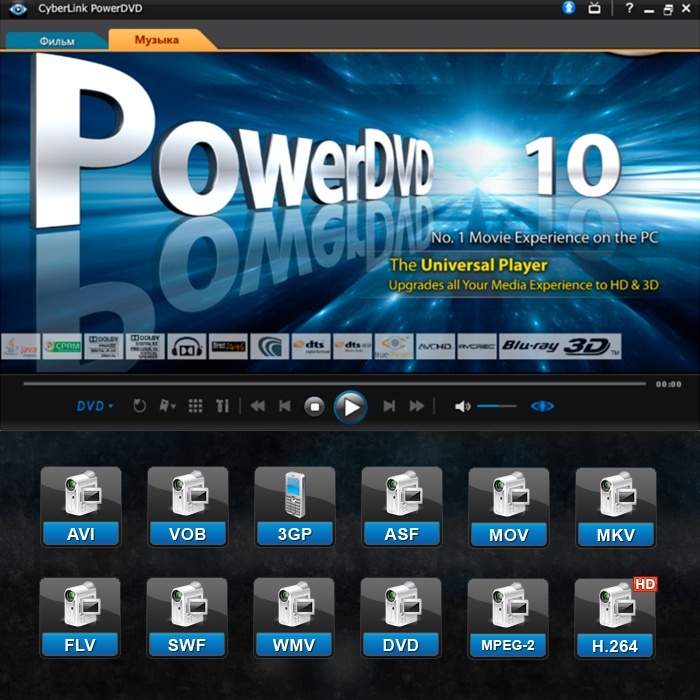Image resolution: width=700 pixels, height=700 pixels.
Task: Click the playback seek bar
Action: coord(334,383)
